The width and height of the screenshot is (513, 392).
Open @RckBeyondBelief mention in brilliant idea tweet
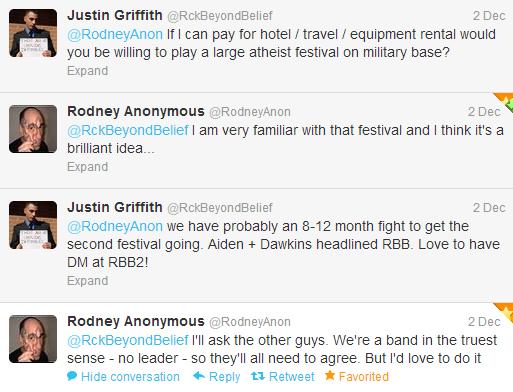pyautogui.click(x=128, y=130)
